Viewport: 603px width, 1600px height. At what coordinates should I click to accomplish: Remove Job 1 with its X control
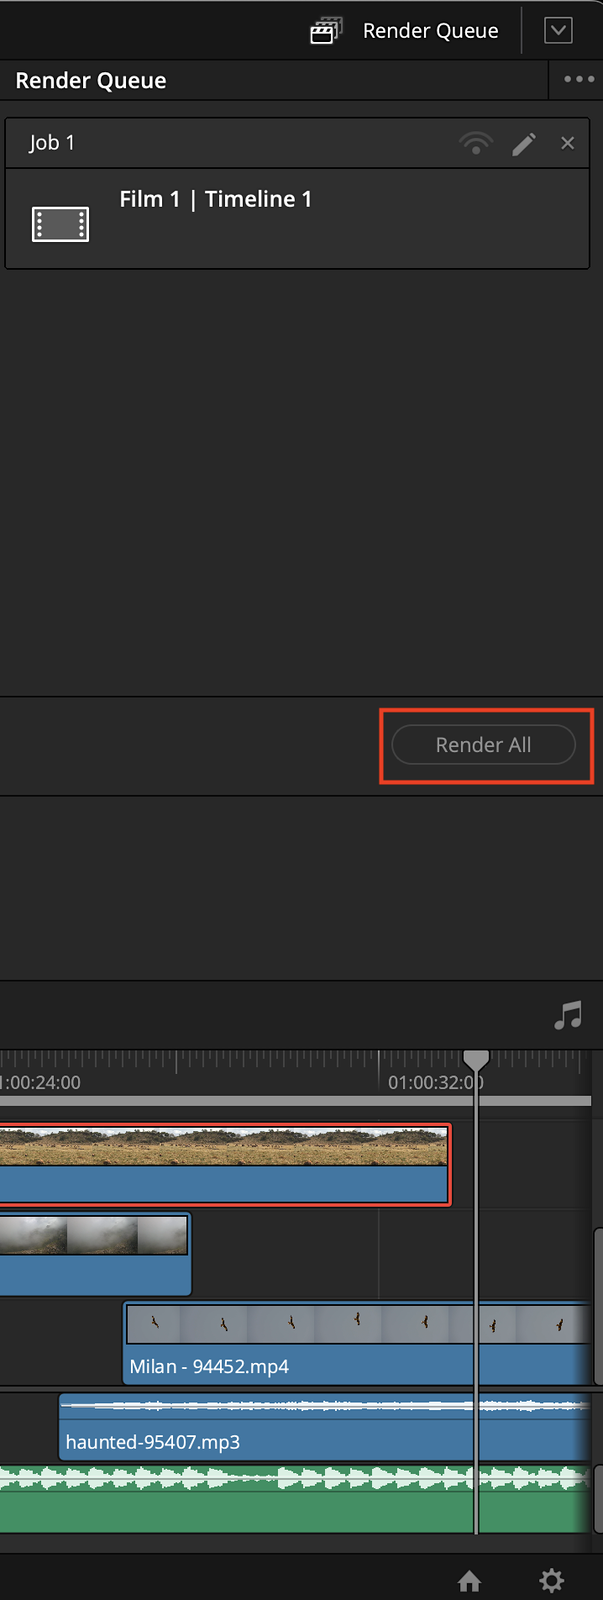click(567, 143)
